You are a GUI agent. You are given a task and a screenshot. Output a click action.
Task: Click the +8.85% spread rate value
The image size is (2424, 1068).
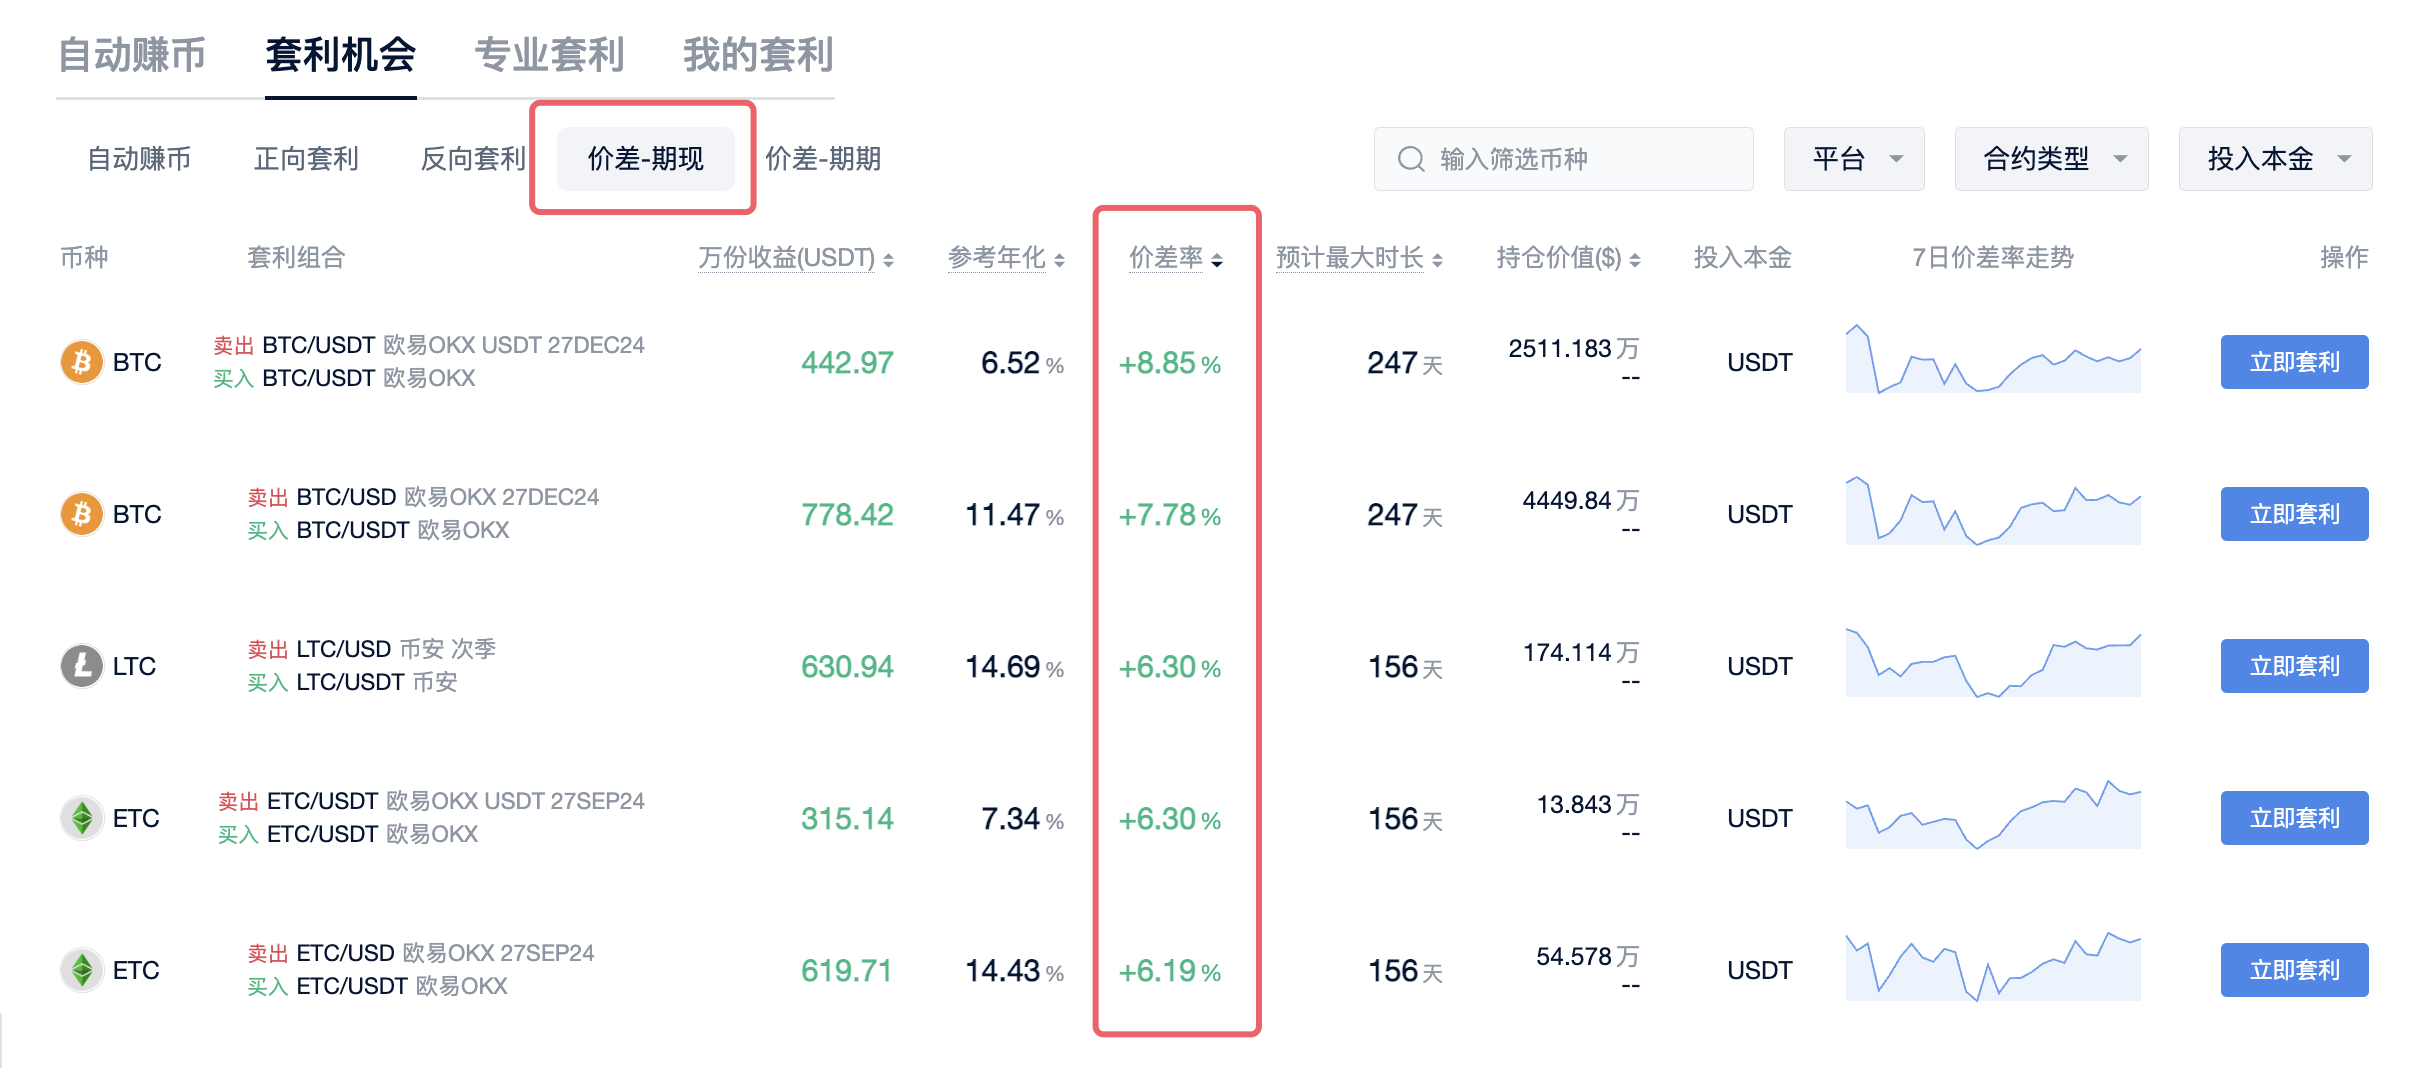(1170, 363)
